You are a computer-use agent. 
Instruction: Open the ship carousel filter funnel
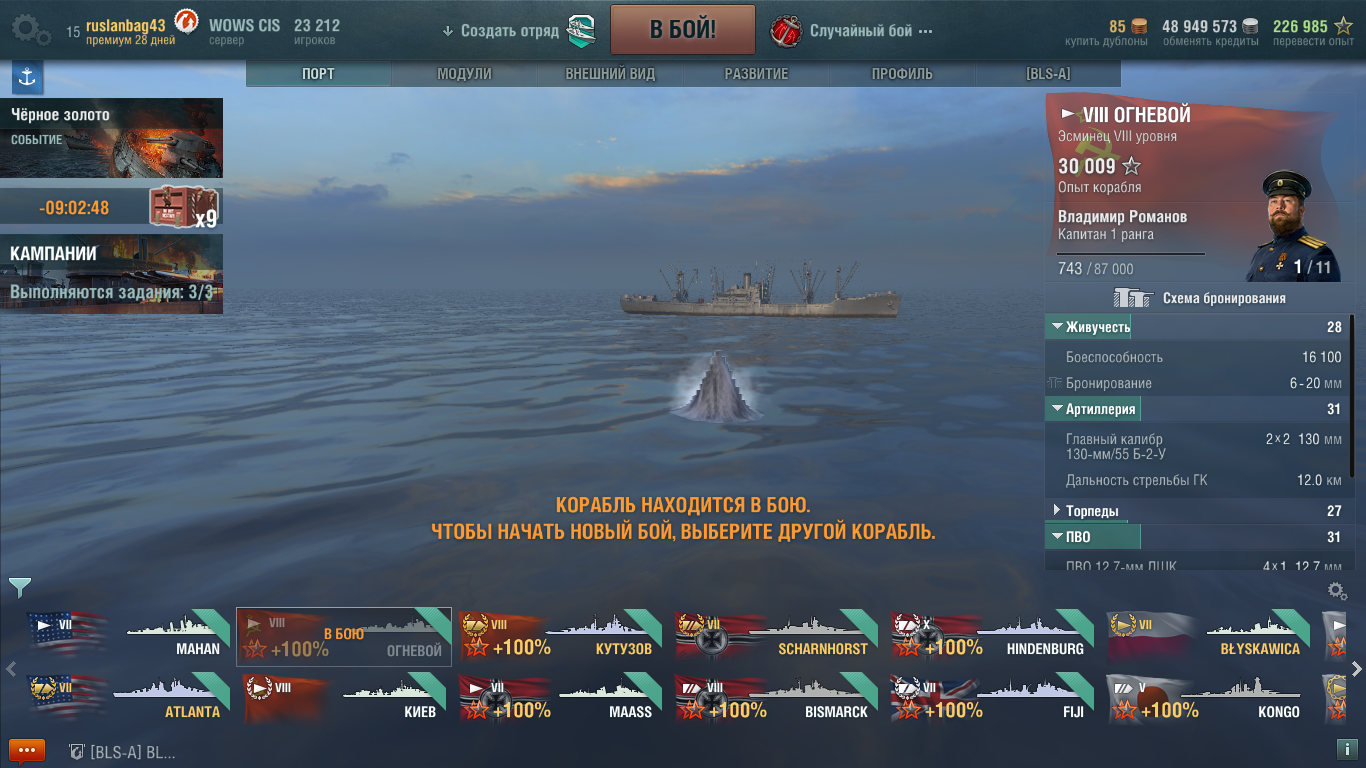(x=19, y=587)
